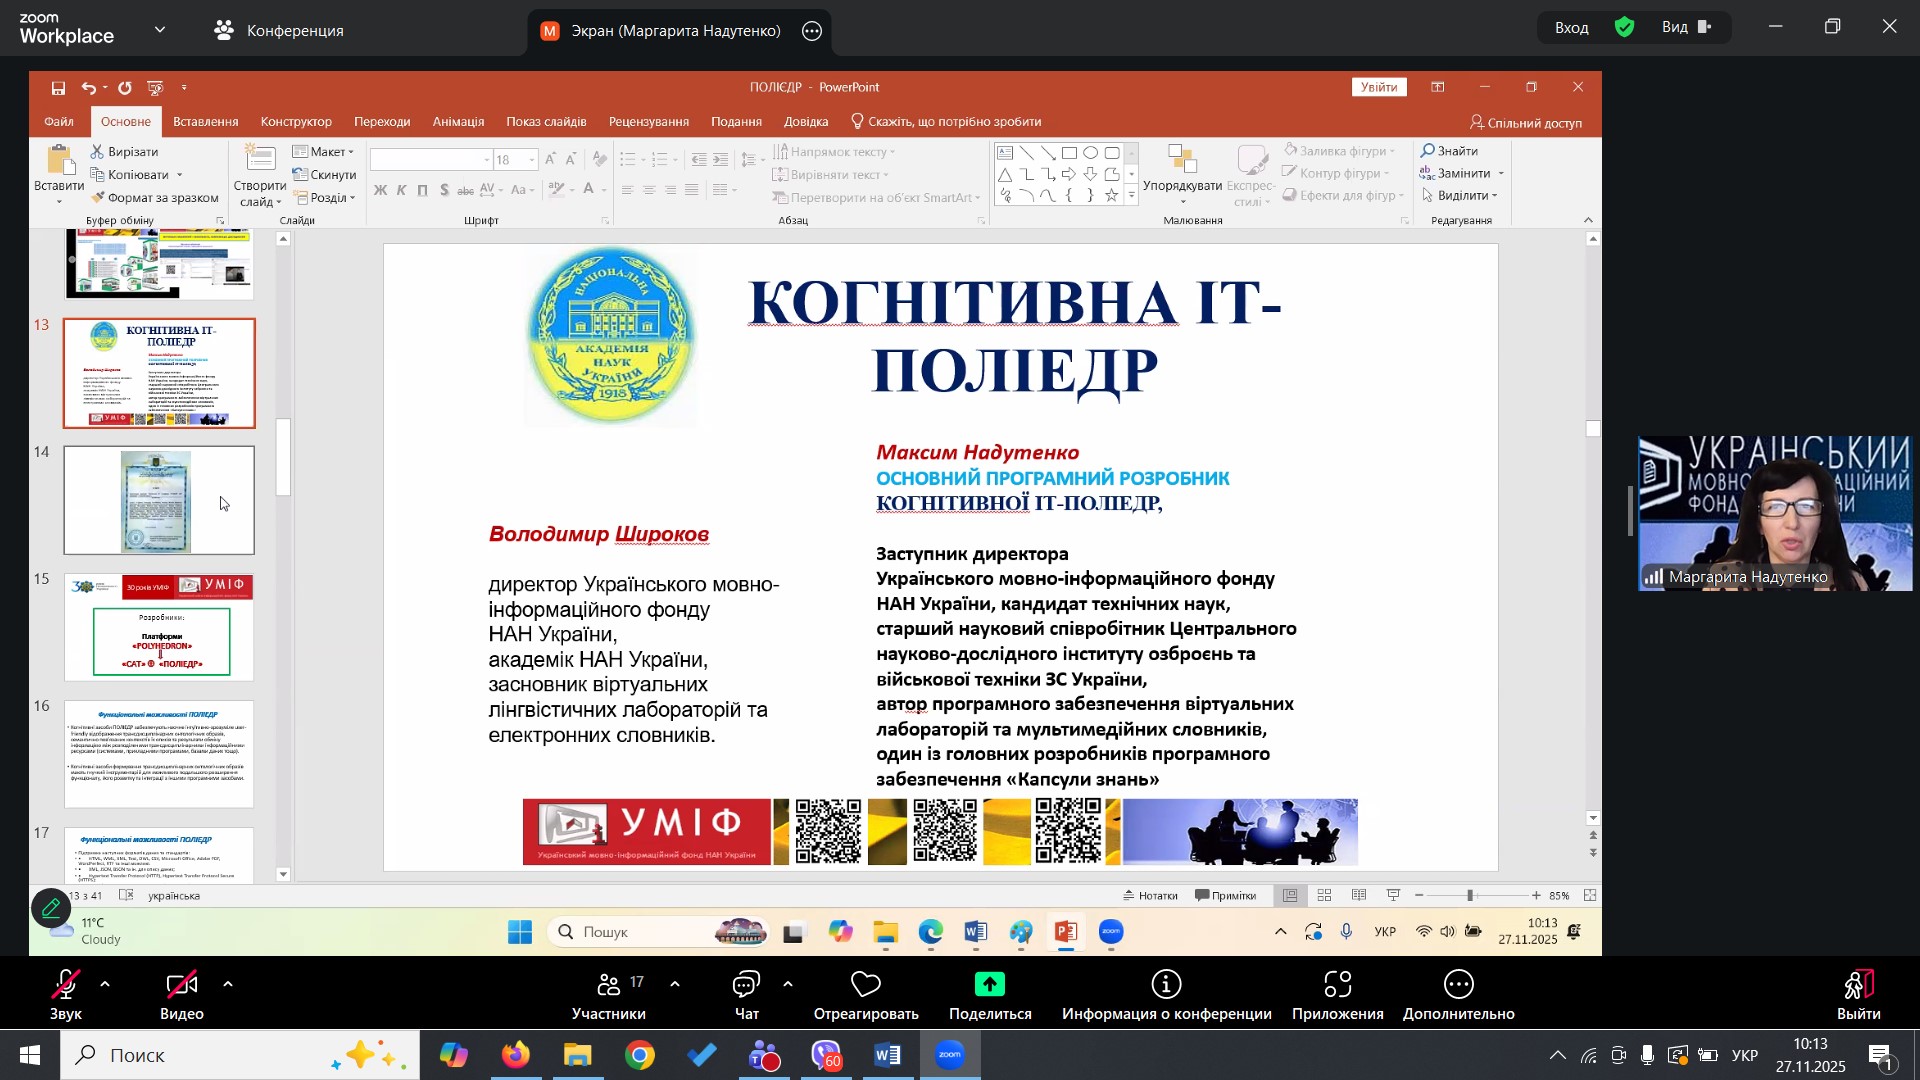Expand audio options arrow next to Sound
The image size is (1920, 1080).
106,985
